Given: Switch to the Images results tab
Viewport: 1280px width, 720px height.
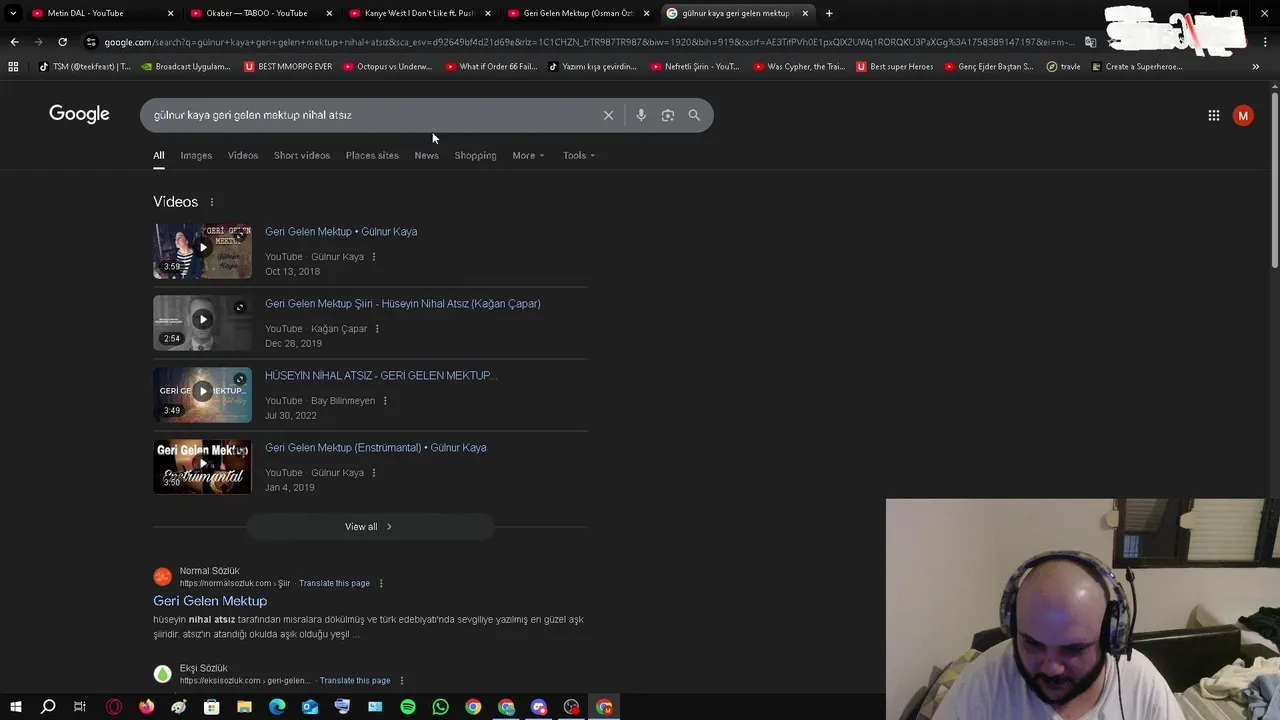Looking at the screenshot, I should tap(196, 156).
